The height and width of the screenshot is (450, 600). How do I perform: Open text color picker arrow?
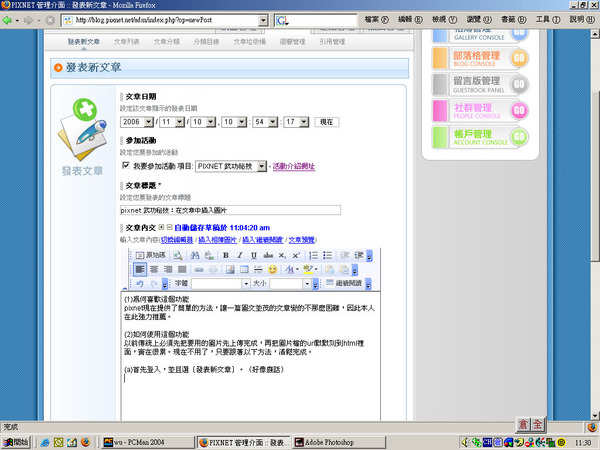(297, 269)
